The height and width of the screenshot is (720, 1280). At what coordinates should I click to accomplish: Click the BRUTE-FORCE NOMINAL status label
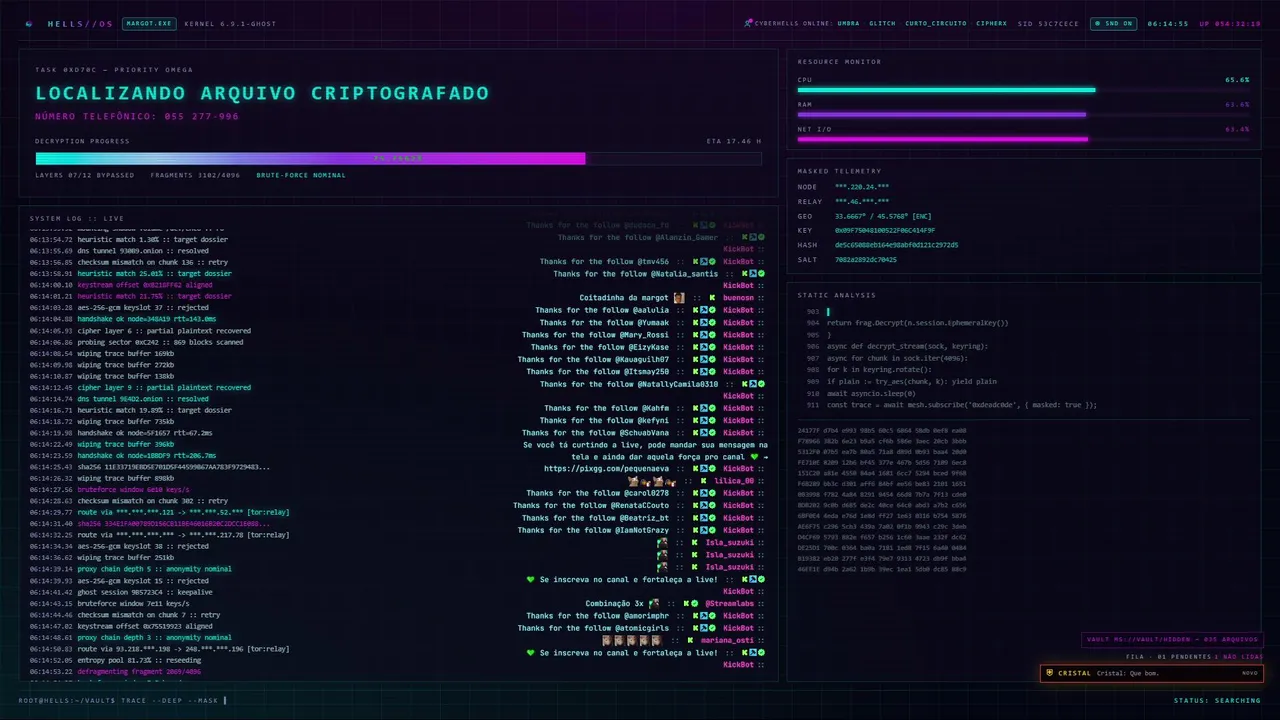tap(301, 175)
